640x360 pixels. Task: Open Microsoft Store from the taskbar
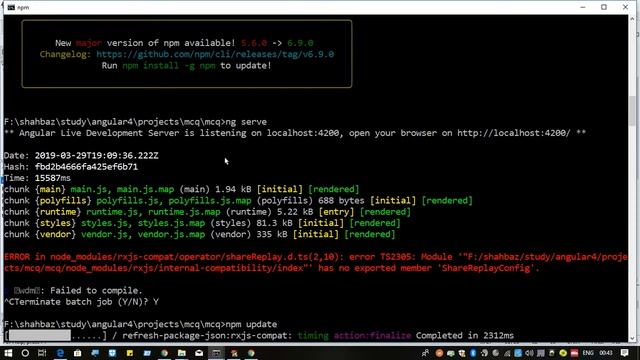[78, 353]
